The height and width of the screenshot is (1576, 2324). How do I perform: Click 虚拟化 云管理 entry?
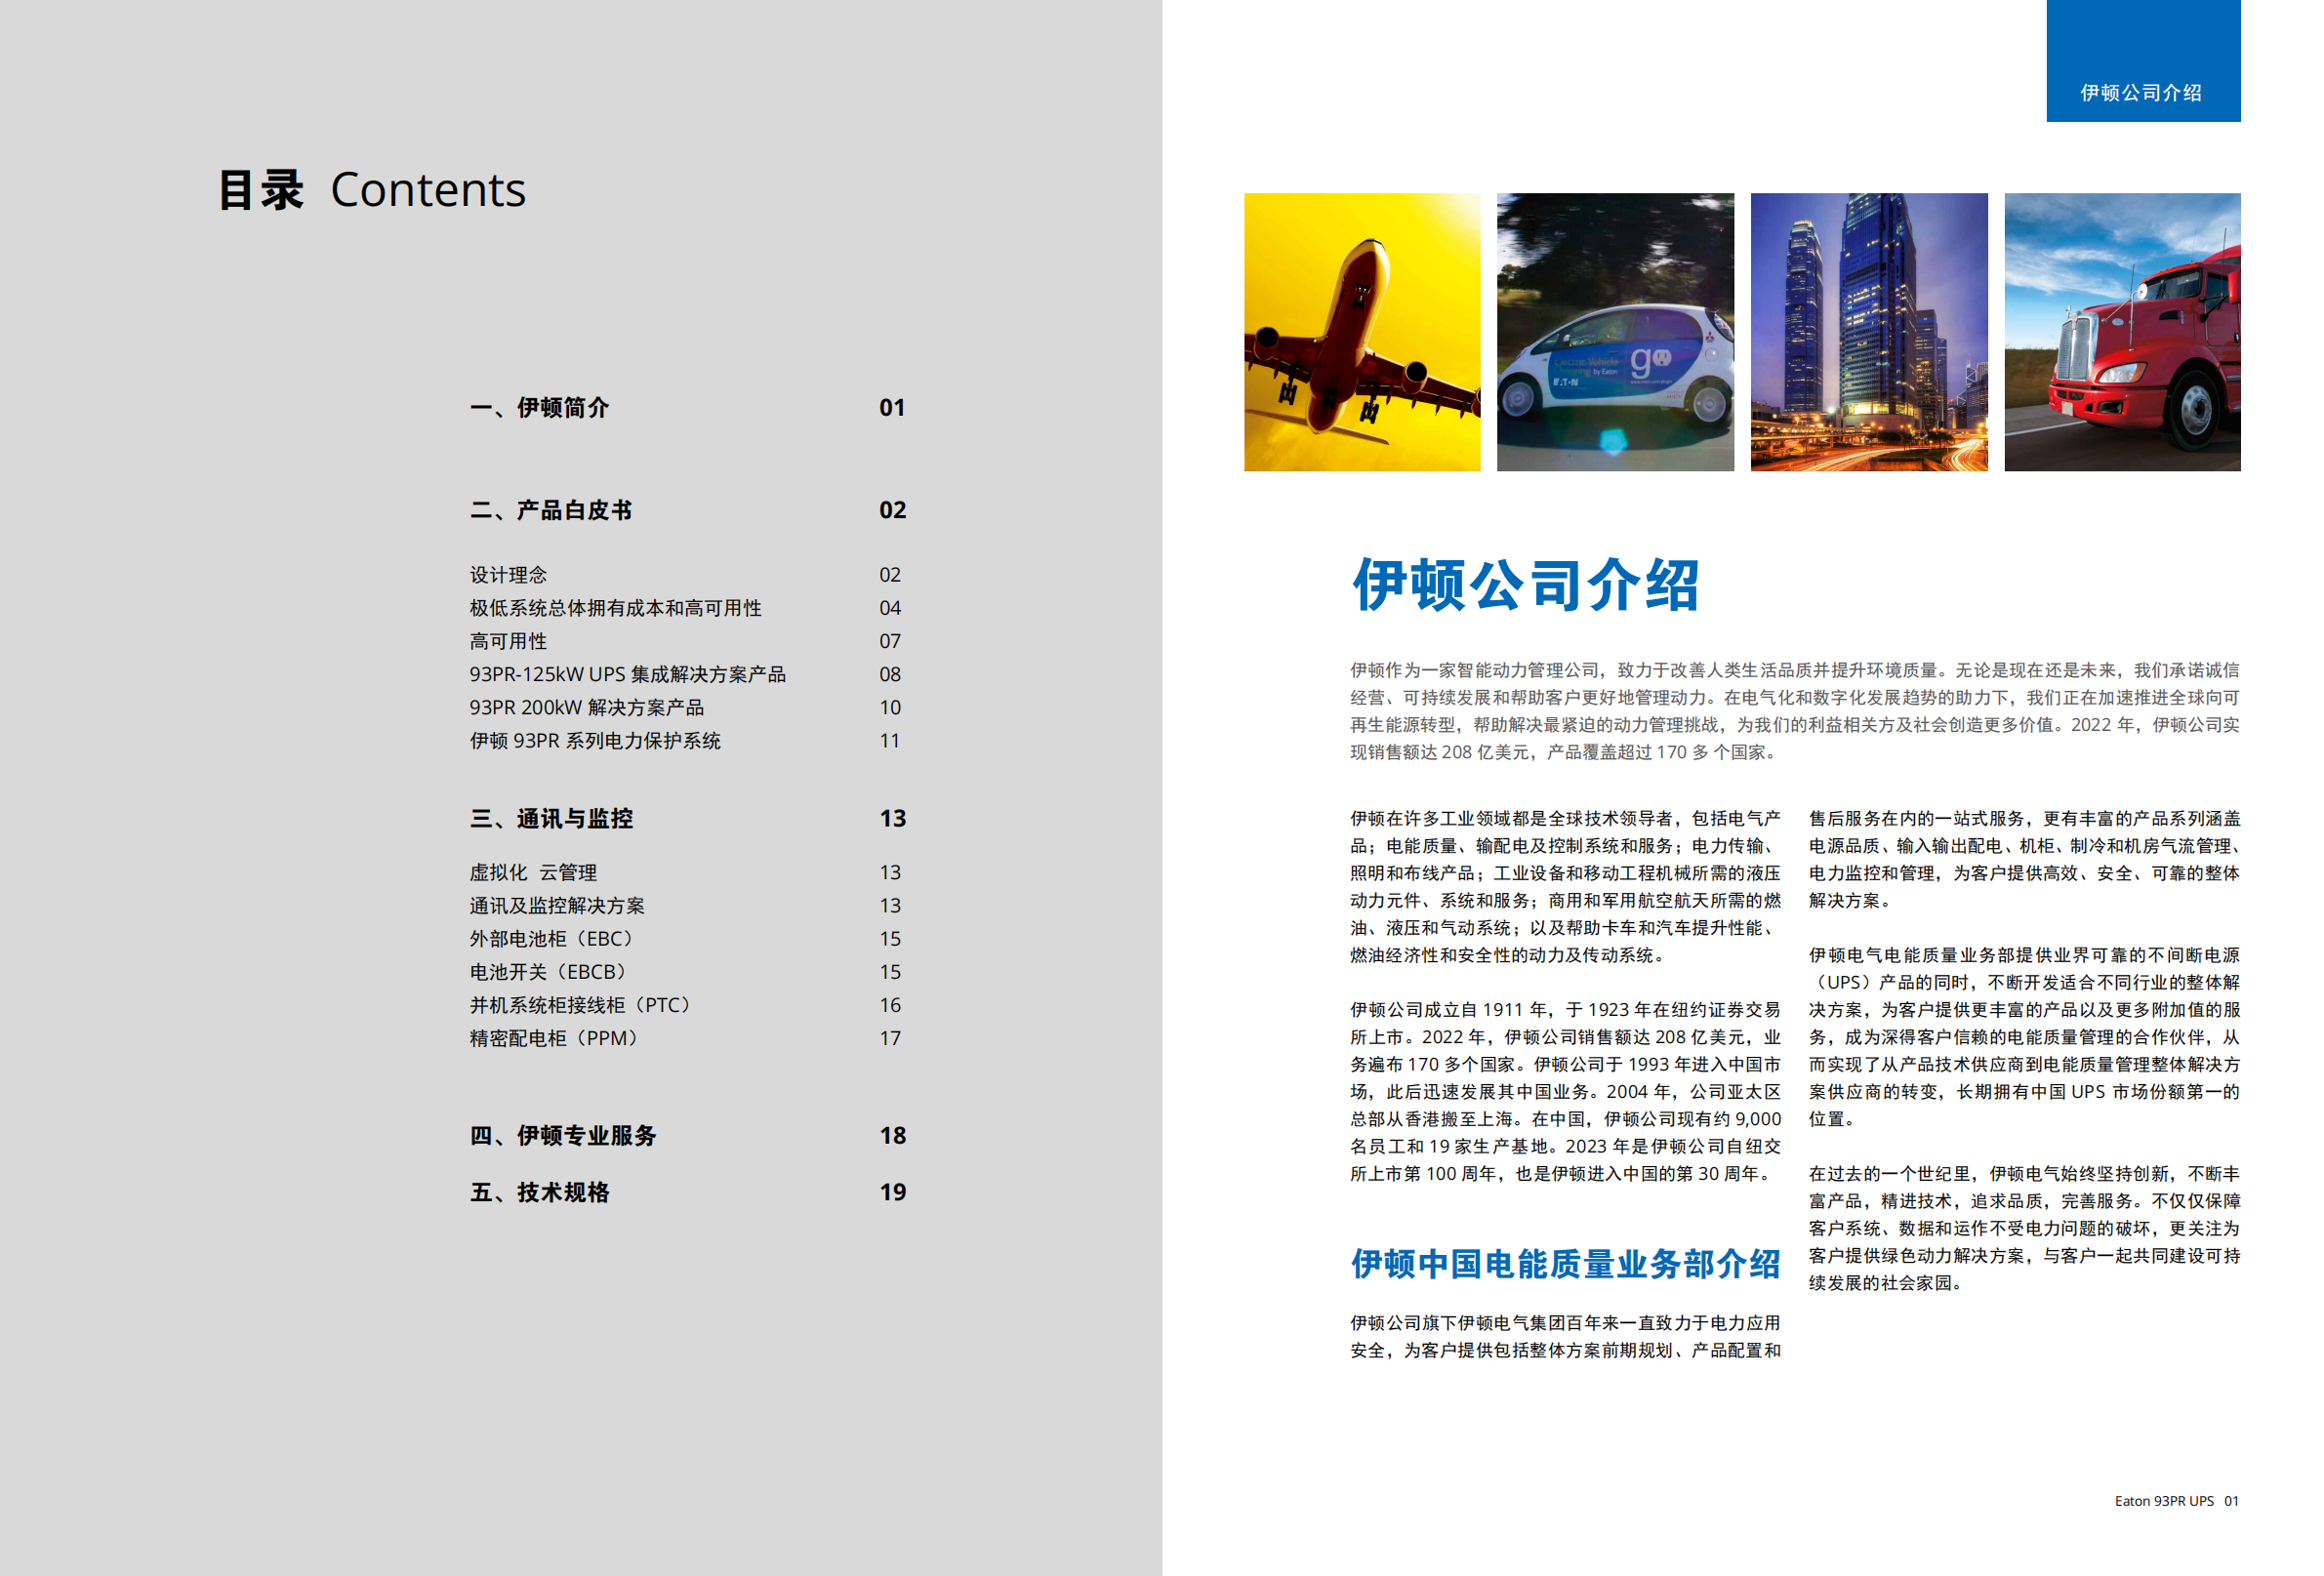(533, 872)
